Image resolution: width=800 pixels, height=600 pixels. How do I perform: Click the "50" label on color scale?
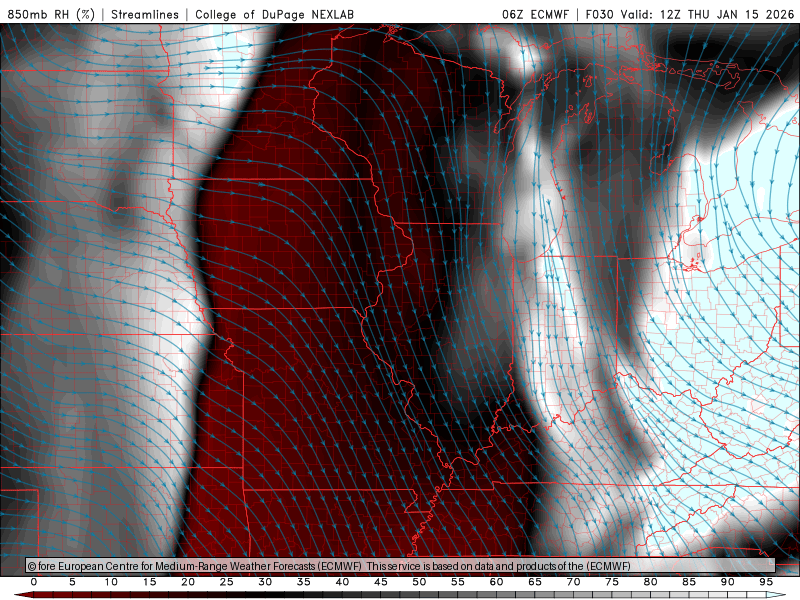[419, 582]
